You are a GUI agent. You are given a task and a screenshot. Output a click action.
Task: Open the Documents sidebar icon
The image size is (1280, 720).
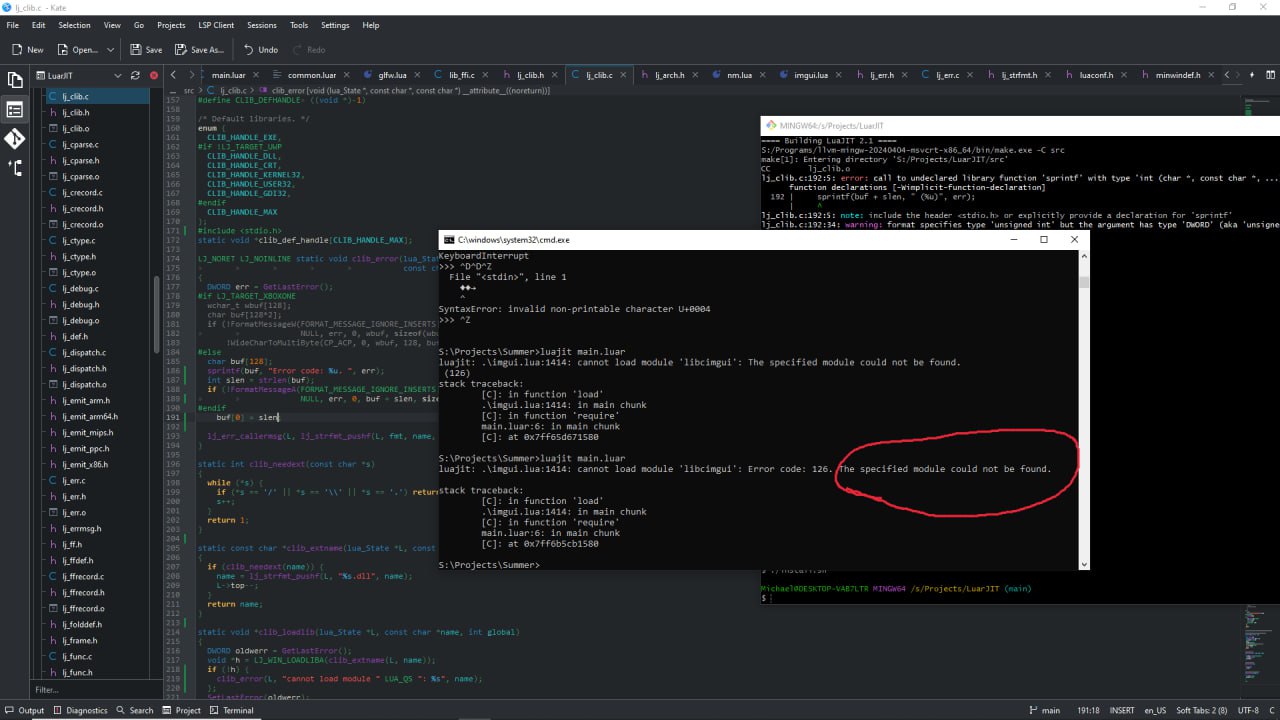point(15,79)
